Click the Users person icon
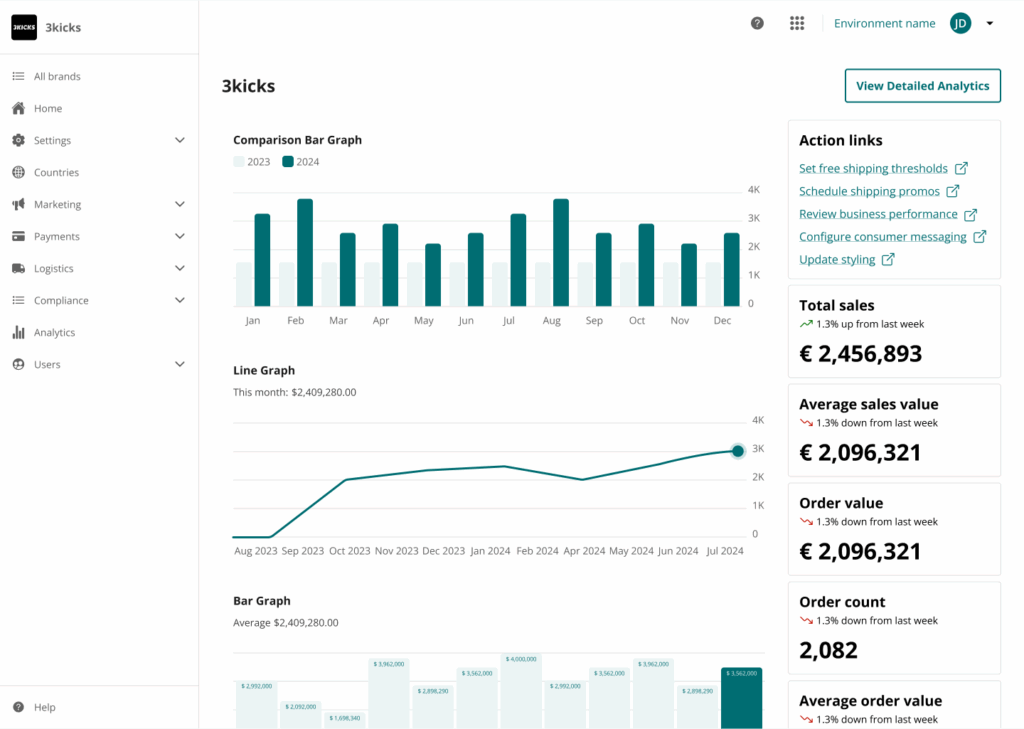Viewport: 1024px width, 729px height. pyautogui.click(x=18, y=364)
